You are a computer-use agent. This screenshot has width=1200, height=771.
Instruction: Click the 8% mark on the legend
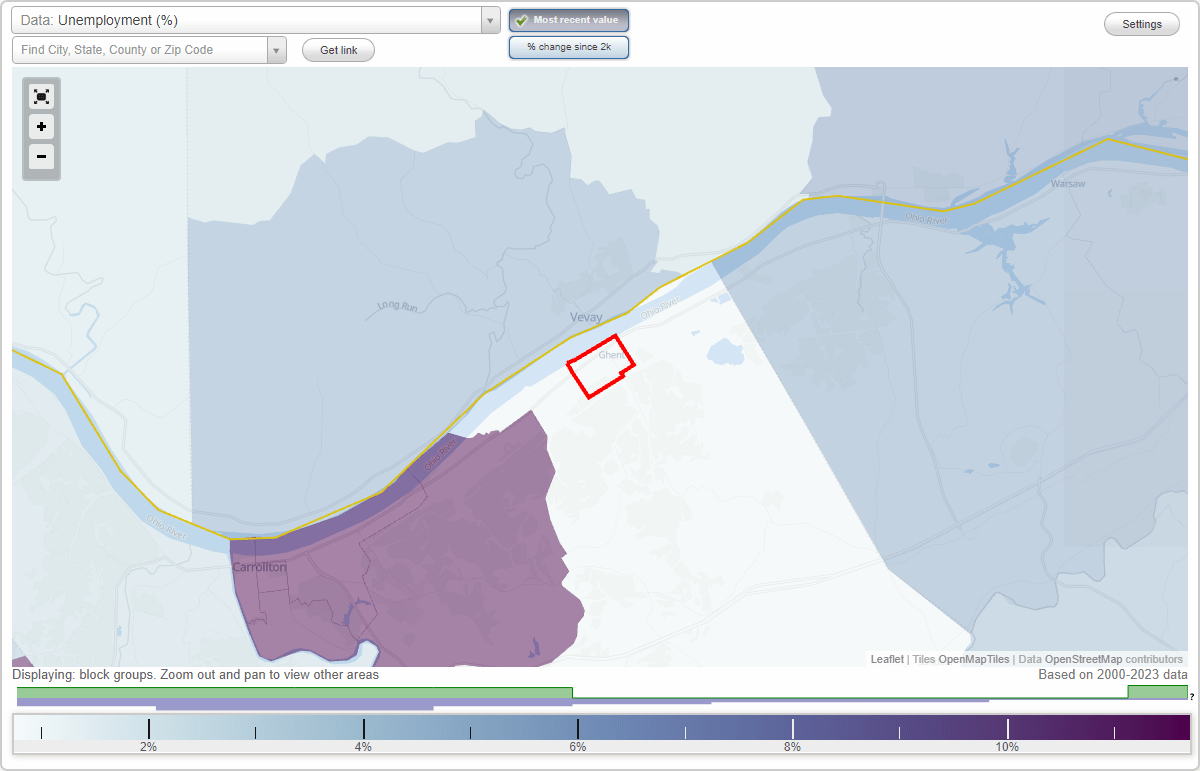[792, 747]
